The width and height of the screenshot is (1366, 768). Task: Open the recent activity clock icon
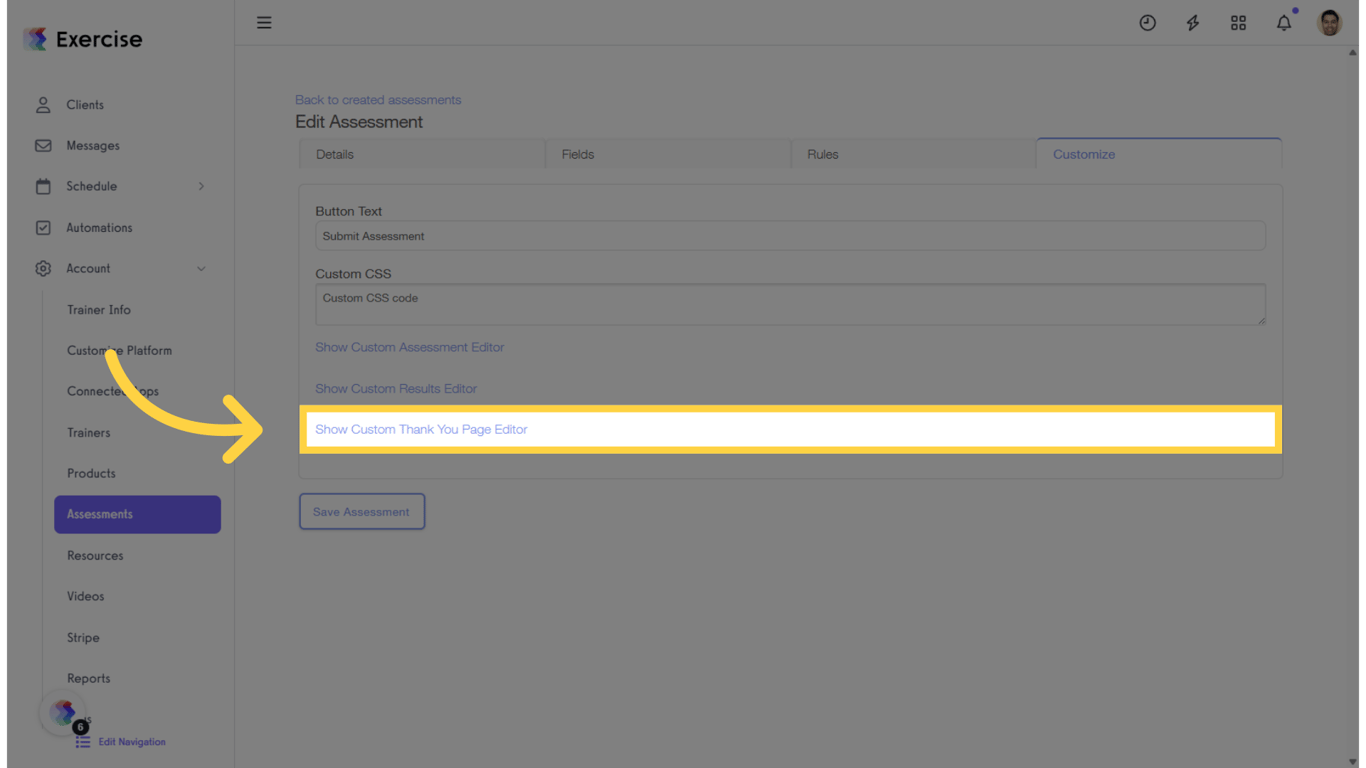1147,22
